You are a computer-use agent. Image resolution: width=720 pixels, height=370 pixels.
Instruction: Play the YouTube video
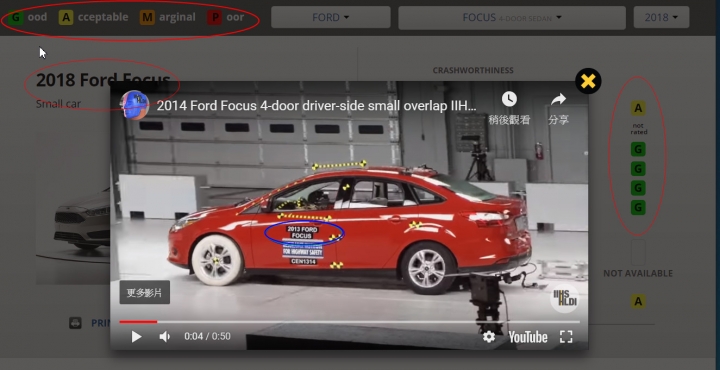(x=136, y=336)
